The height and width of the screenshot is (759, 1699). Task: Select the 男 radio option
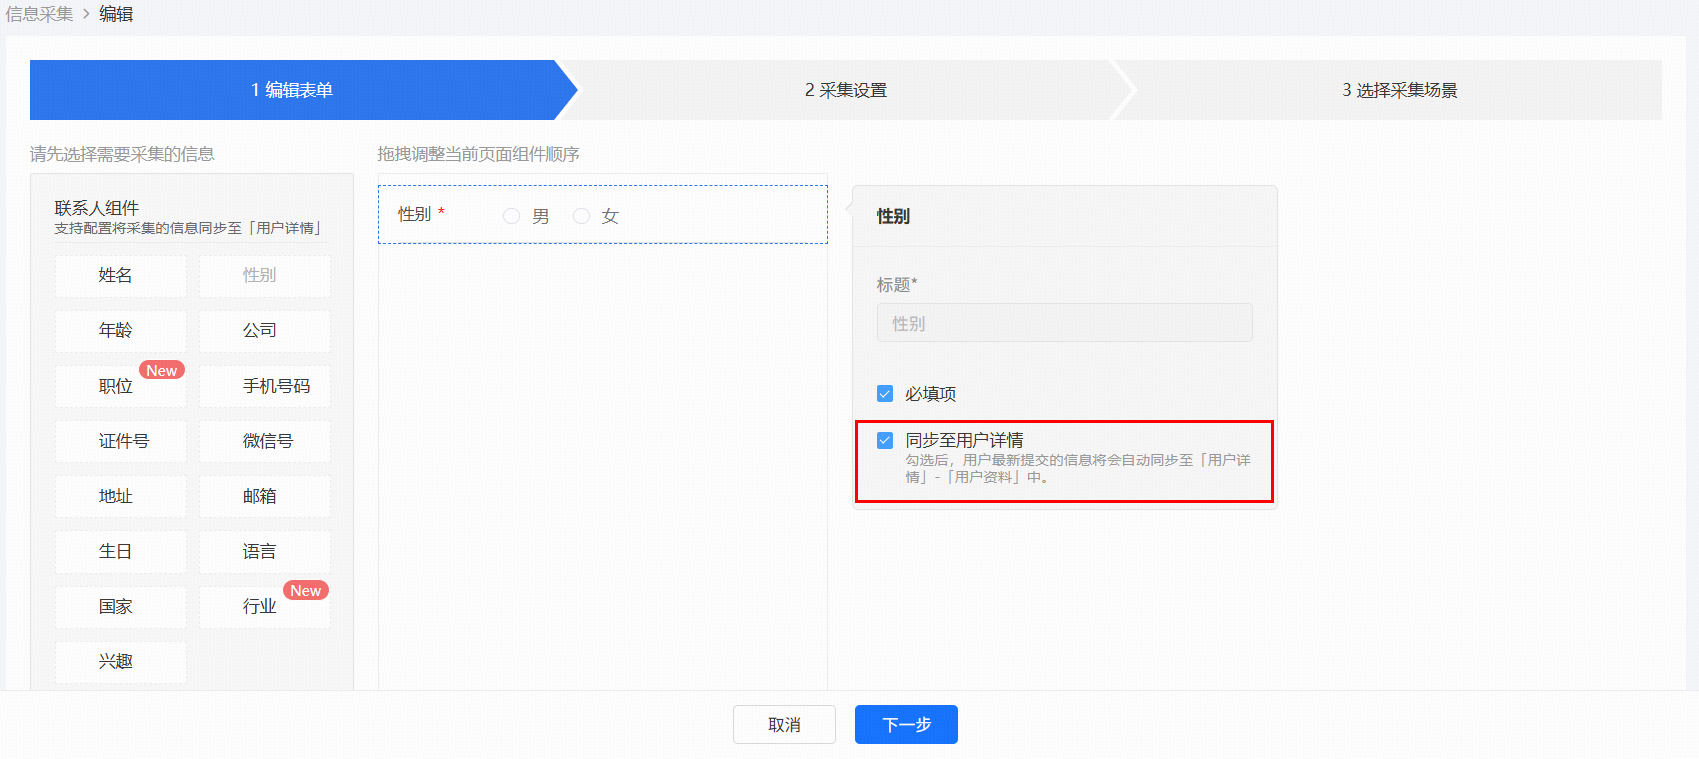[x=512, y=216]
